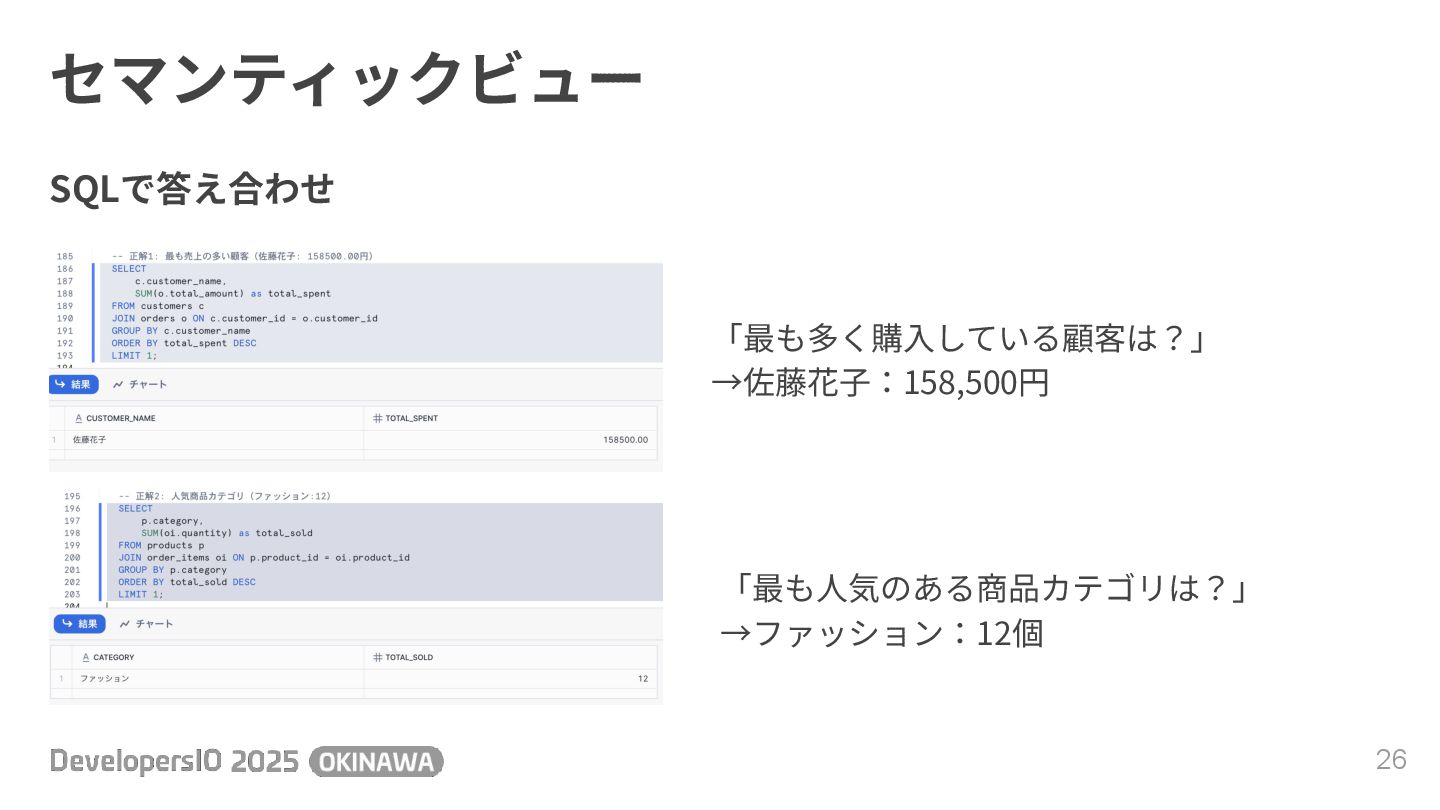Click line number 196 in lower SQL editor
Viewport: 1440px width, 810px height.
pos(72,508)
